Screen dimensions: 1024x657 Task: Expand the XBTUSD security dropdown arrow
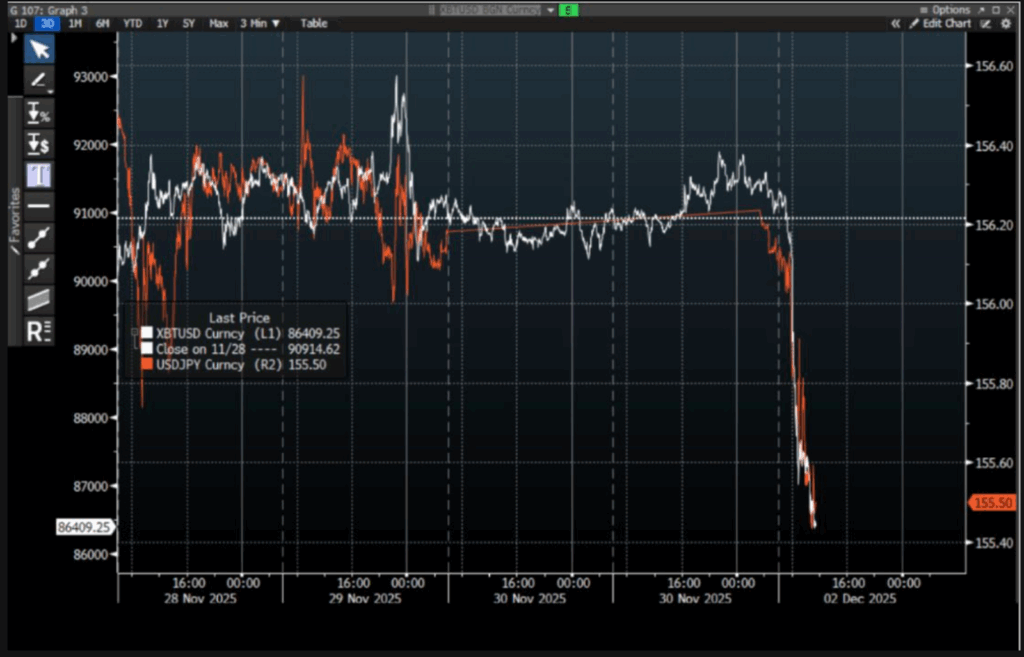pyautogui.click(x=550, y=9)
